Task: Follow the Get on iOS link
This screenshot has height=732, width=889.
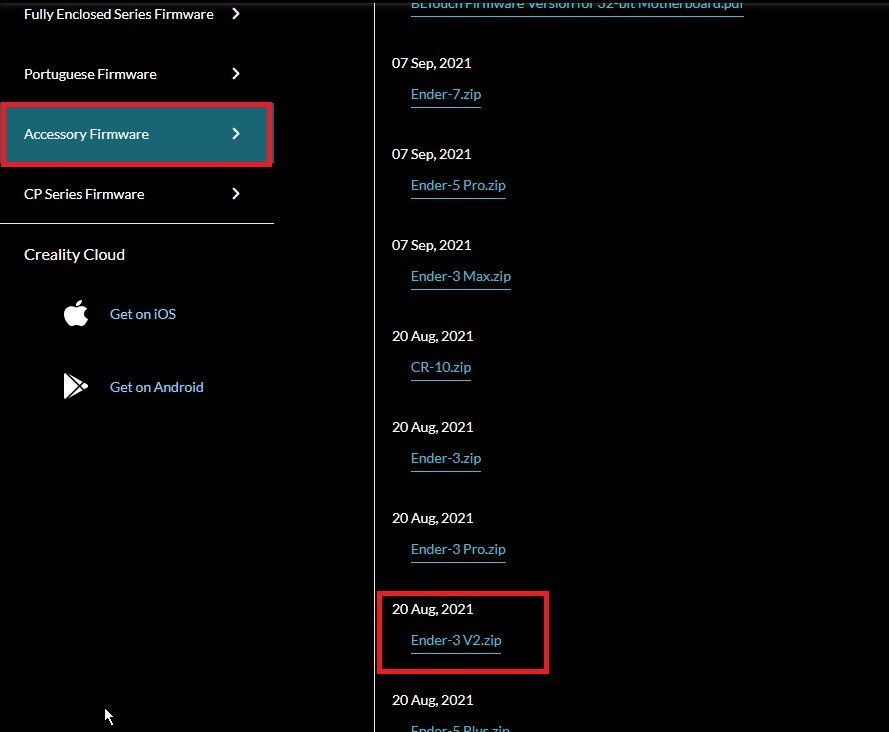Action: coord(143,314)
